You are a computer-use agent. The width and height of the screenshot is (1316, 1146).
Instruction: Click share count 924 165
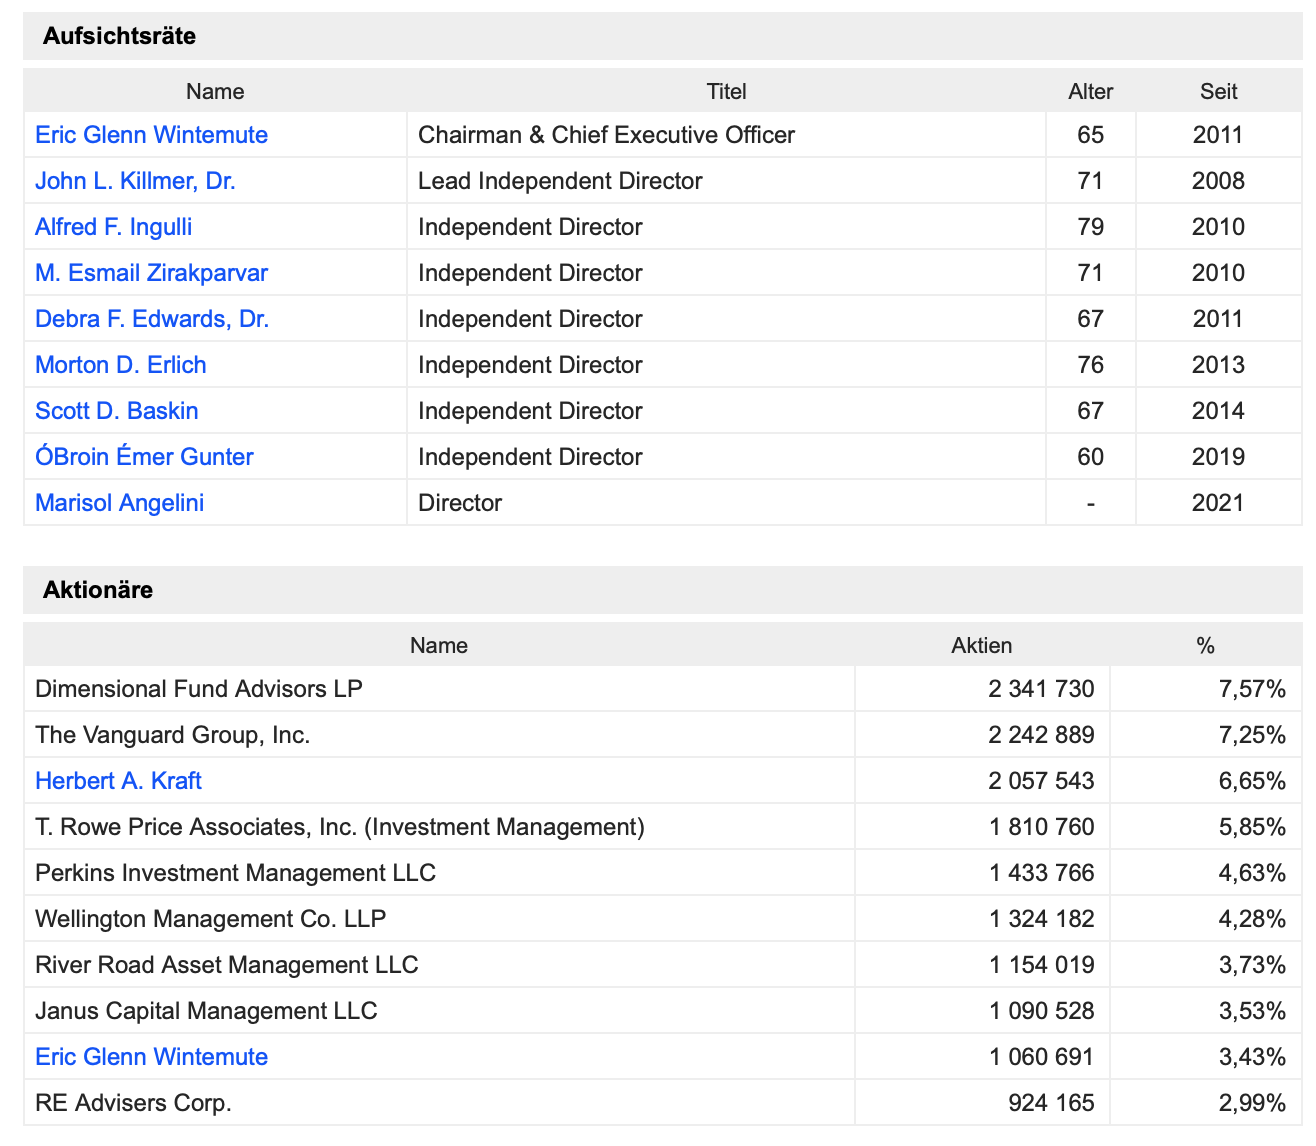pyautogui.click(x=1051, y=1103)
